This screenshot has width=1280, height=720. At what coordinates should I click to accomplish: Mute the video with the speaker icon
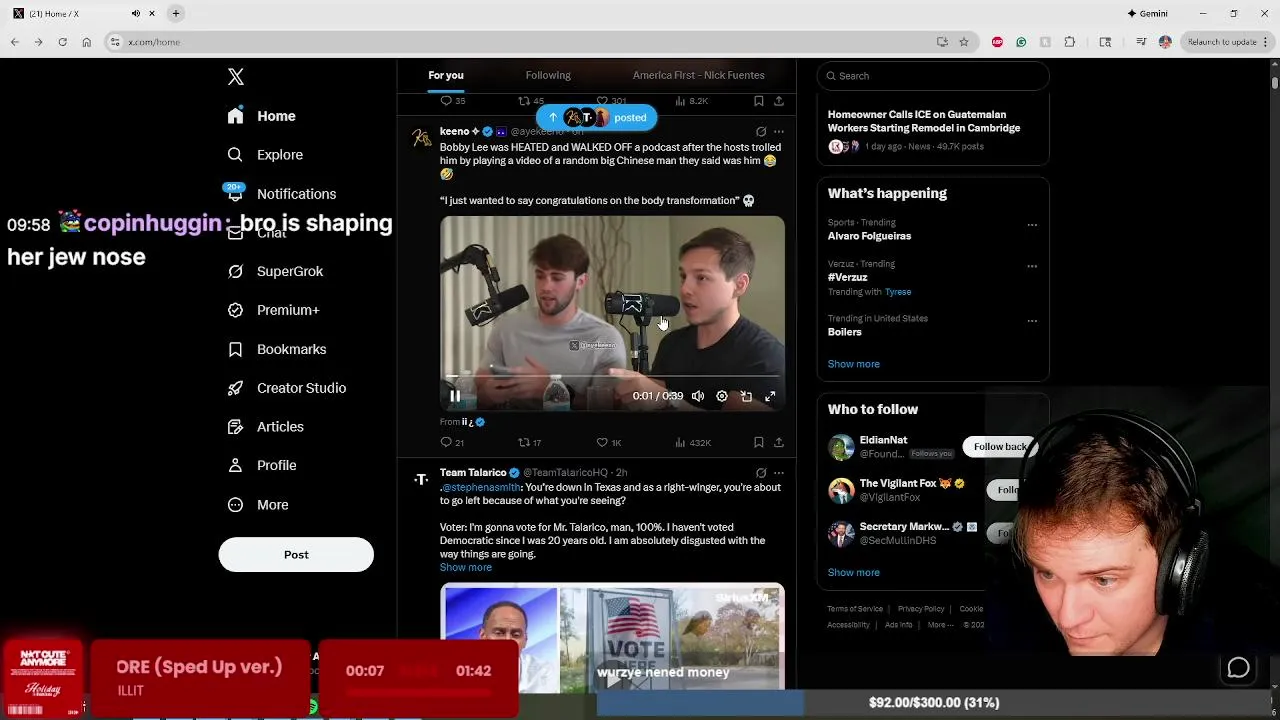tap(698, 396)
